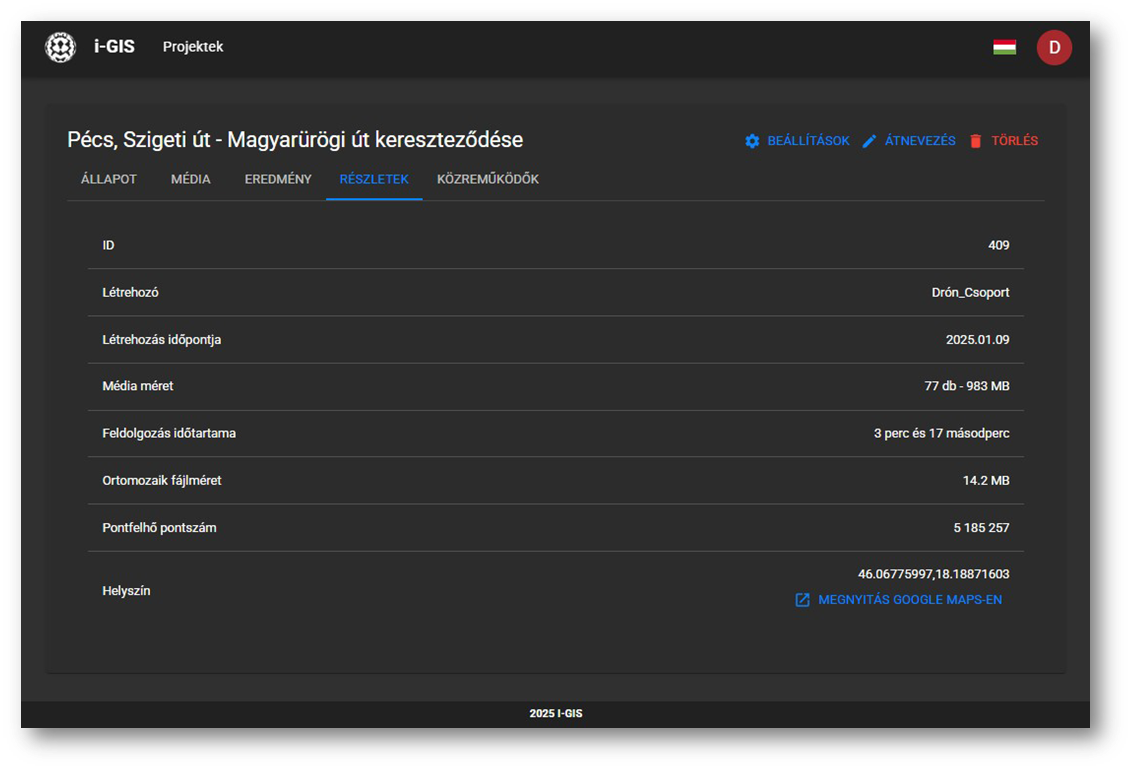1132x770 pixels.
Task: Click the 2025 I-GIS footer text
Action: coord(556,714)
